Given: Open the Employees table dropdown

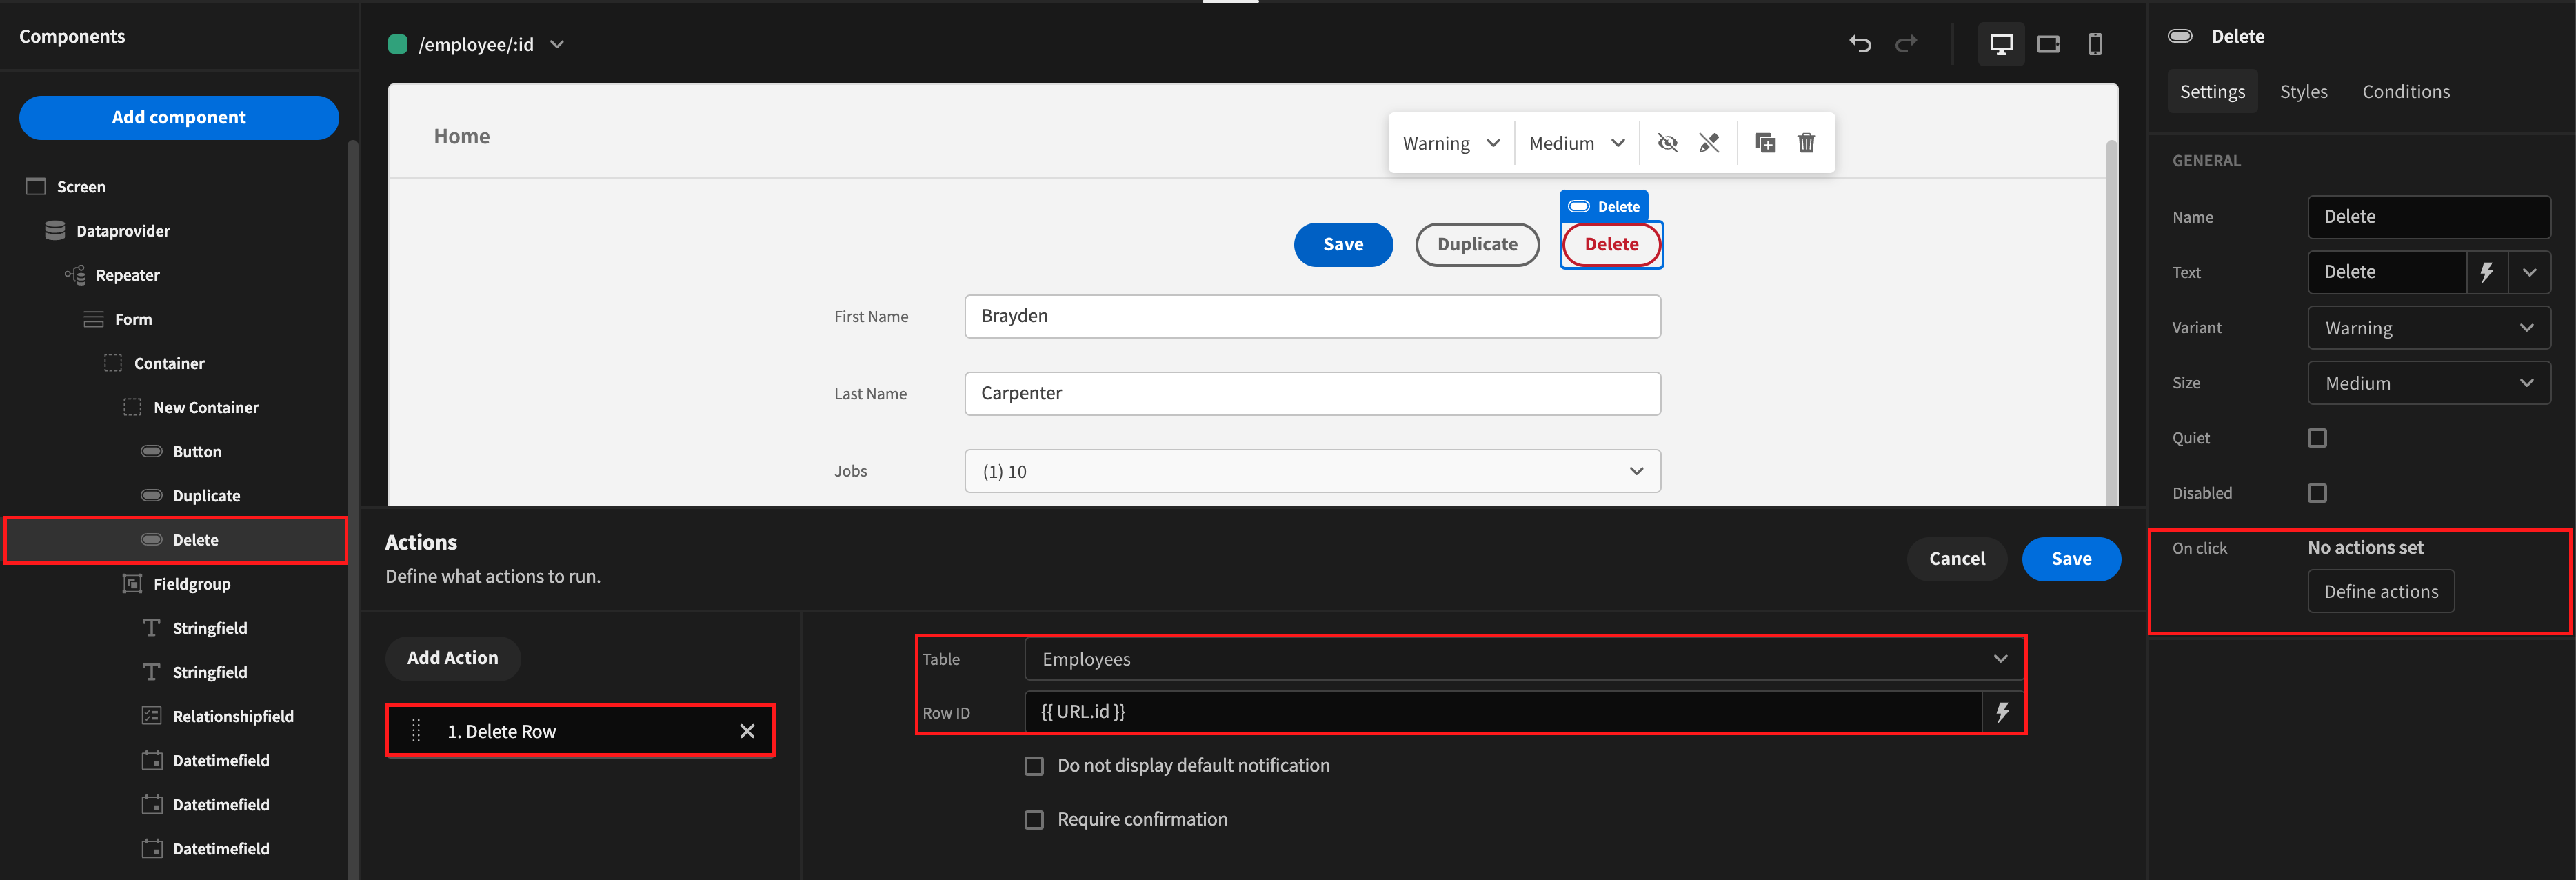Looking at the screenshot, I should point(1523,659).
